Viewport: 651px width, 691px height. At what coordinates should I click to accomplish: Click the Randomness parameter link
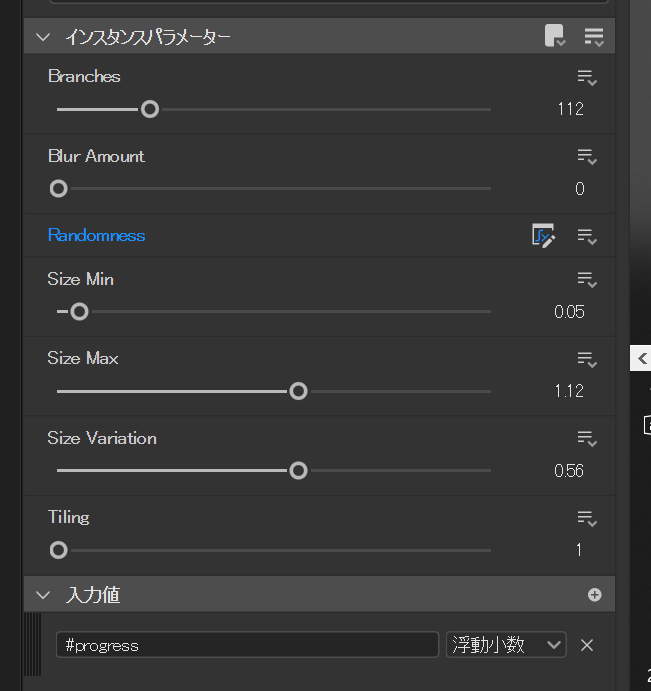96,236
